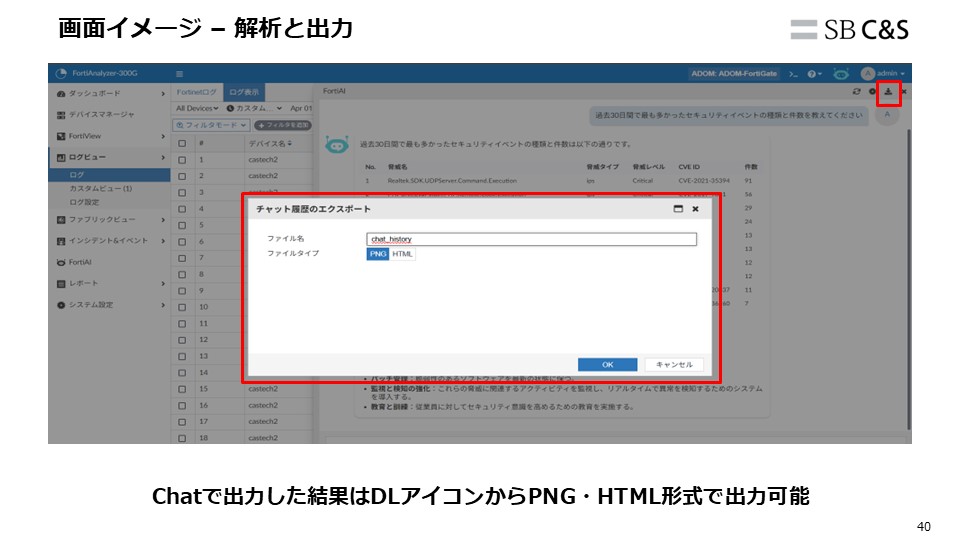
Task: Click the chat export download icon
Action: (x=888, y=93)
